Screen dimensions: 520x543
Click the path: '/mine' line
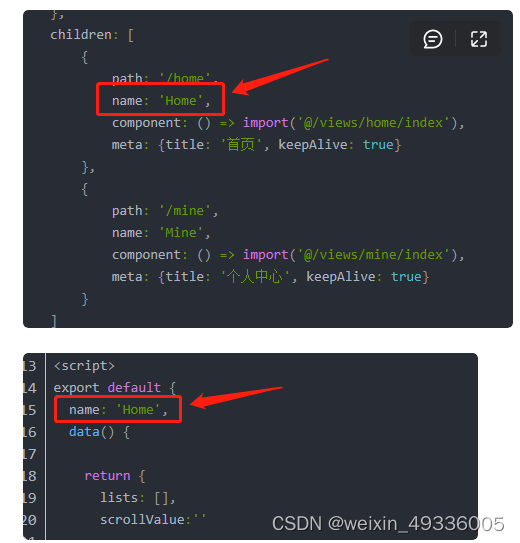(x=165, y=211)
